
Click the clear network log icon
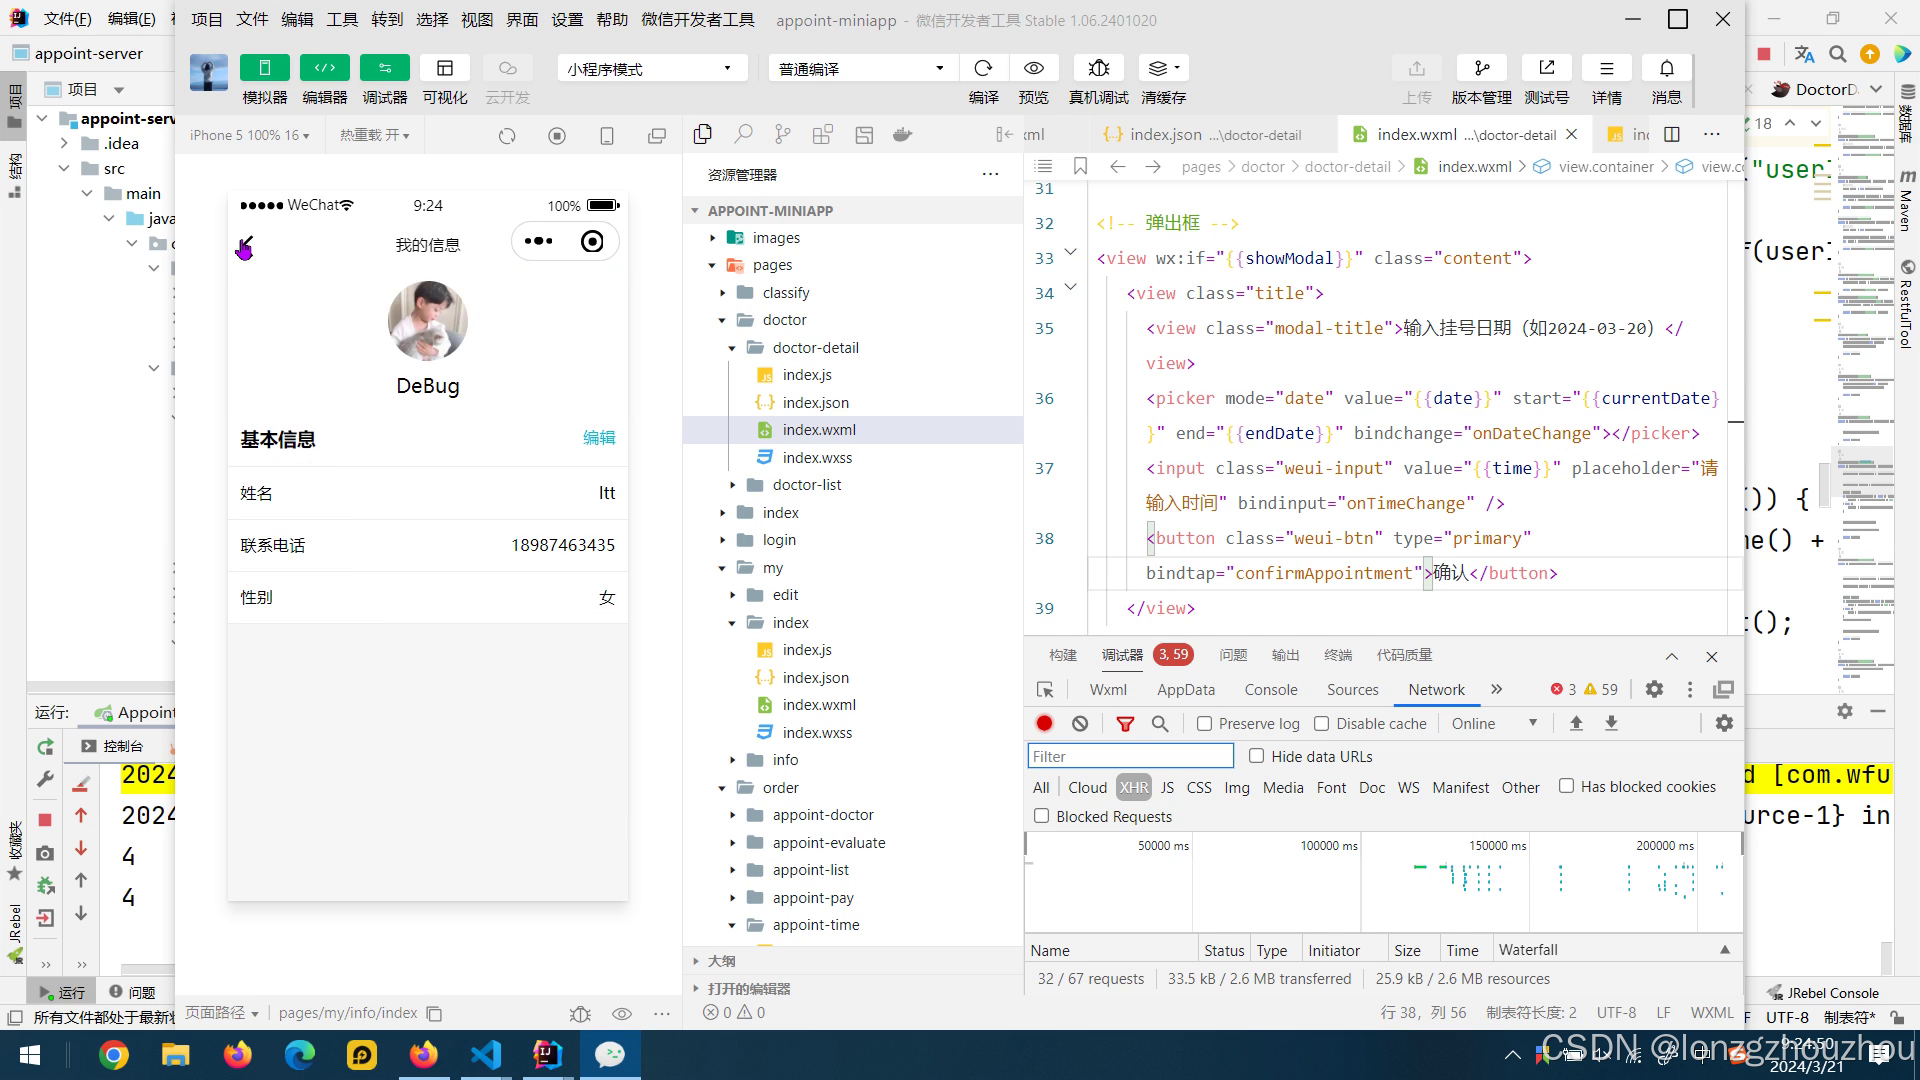click(1080, 723)
